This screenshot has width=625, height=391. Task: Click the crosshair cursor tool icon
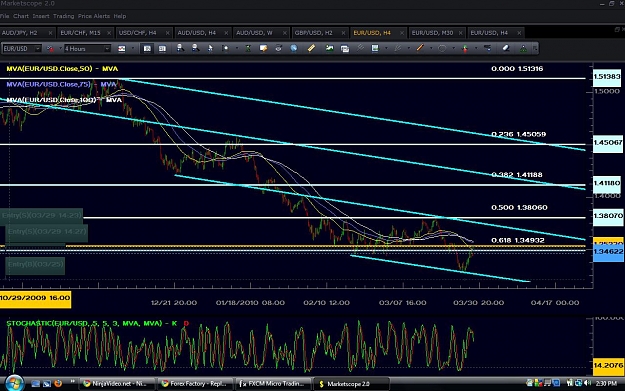(225, 48)
